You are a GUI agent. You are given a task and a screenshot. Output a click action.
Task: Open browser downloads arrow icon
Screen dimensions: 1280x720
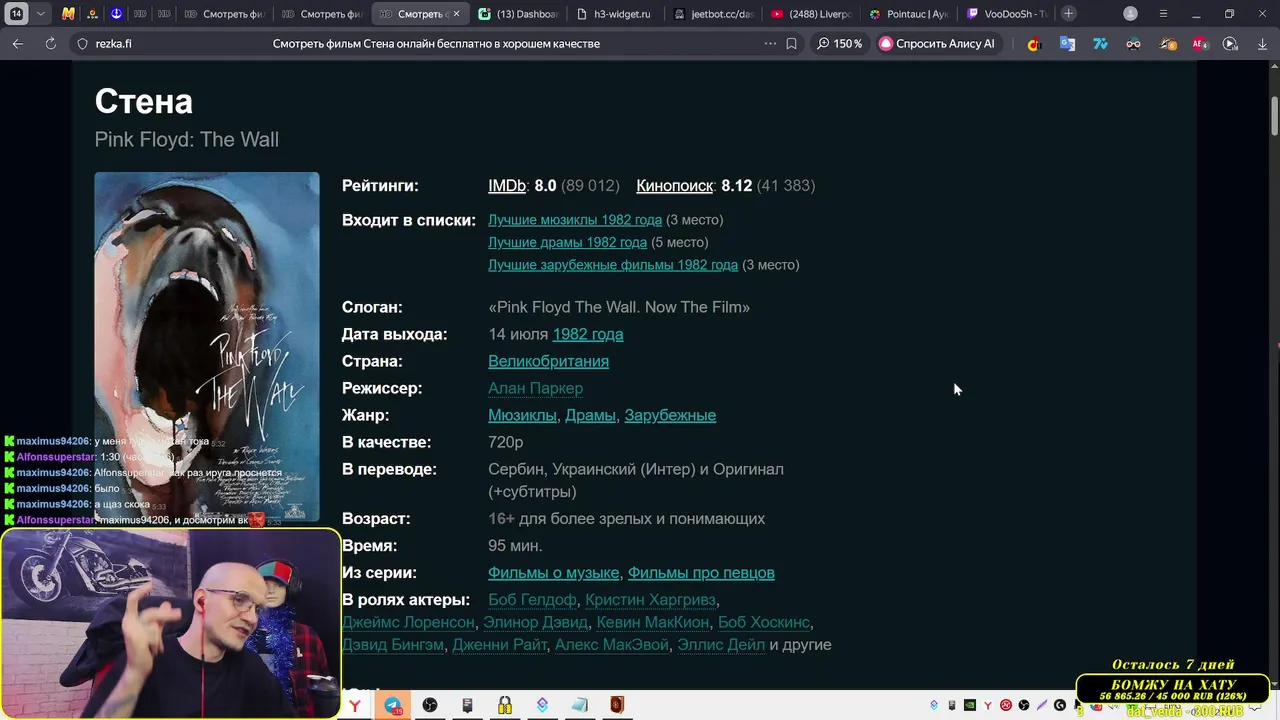coord(1262,44)
